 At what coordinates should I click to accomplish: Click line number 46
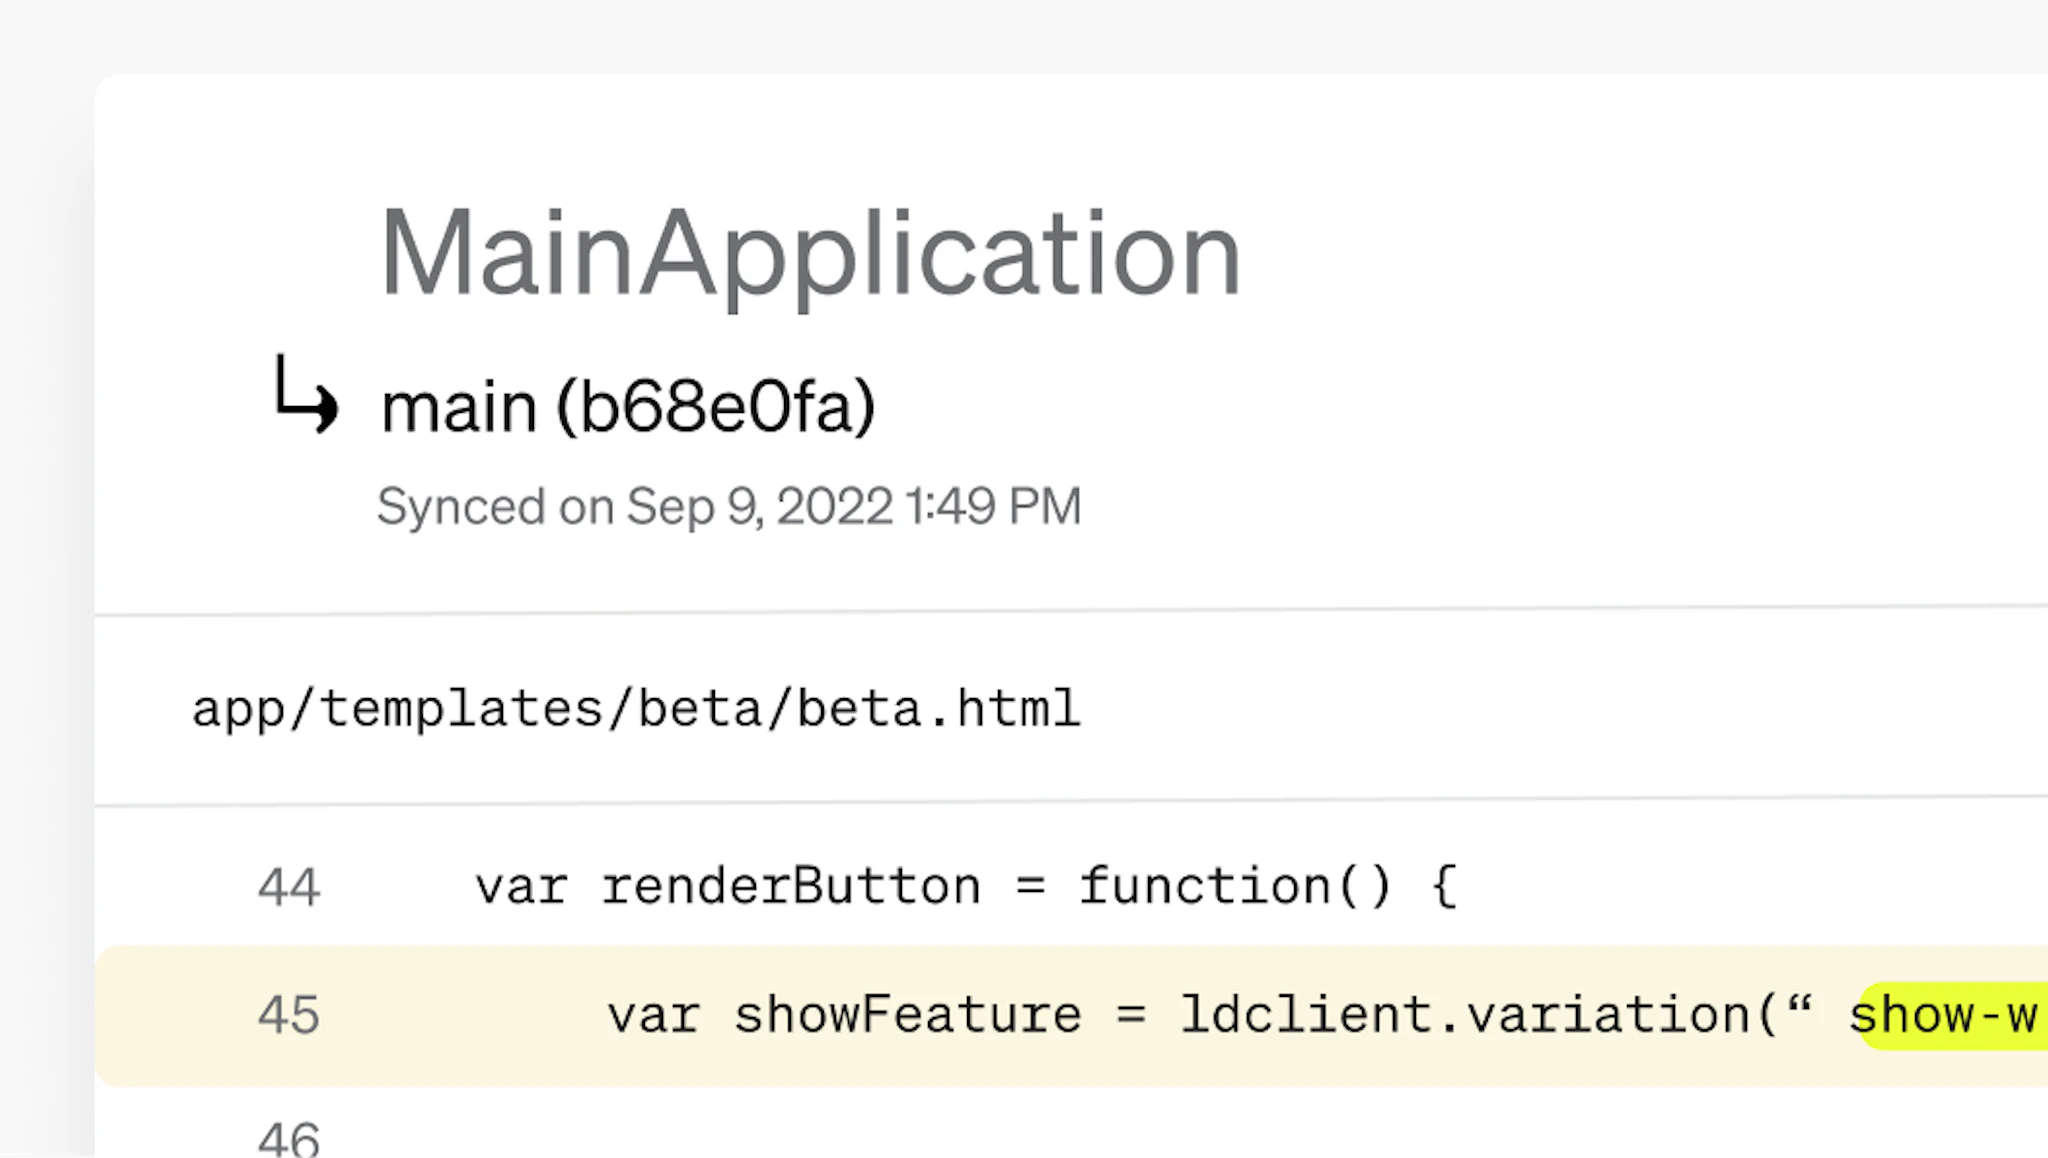pyautogui.click(x=289, y=1140)
